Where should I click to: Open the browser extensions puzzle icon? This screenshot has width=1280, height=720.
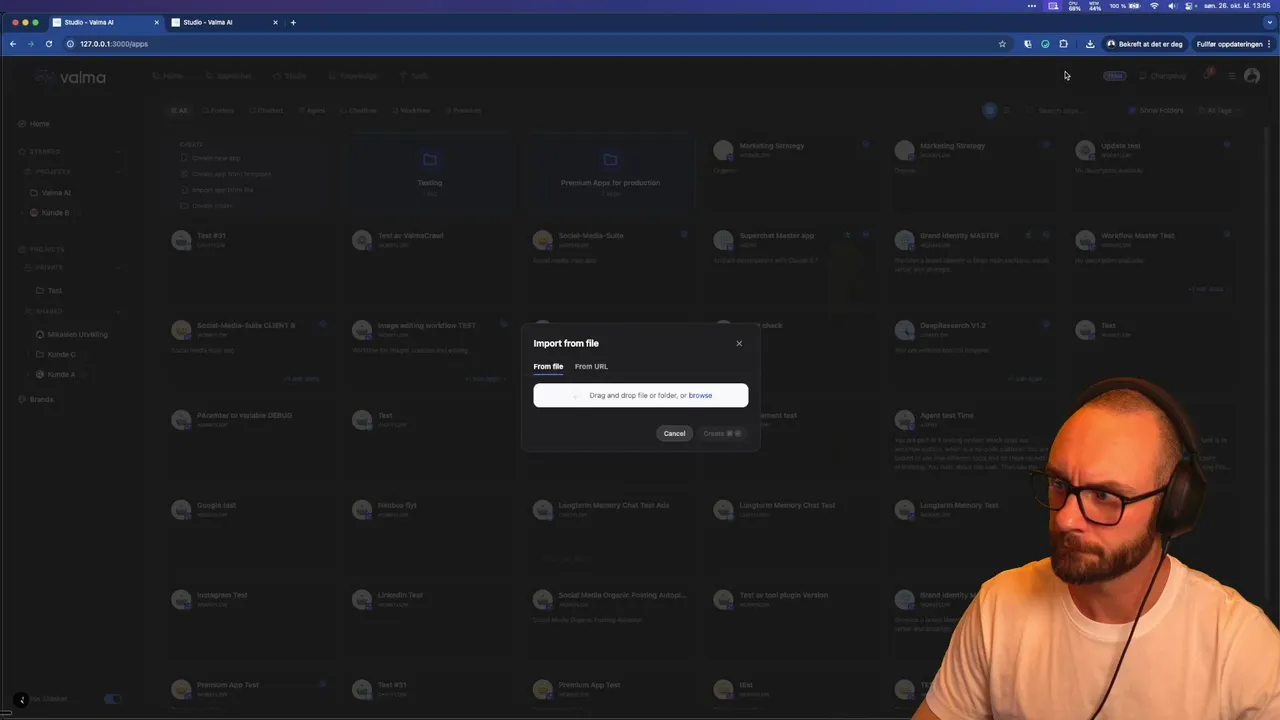1063,44
